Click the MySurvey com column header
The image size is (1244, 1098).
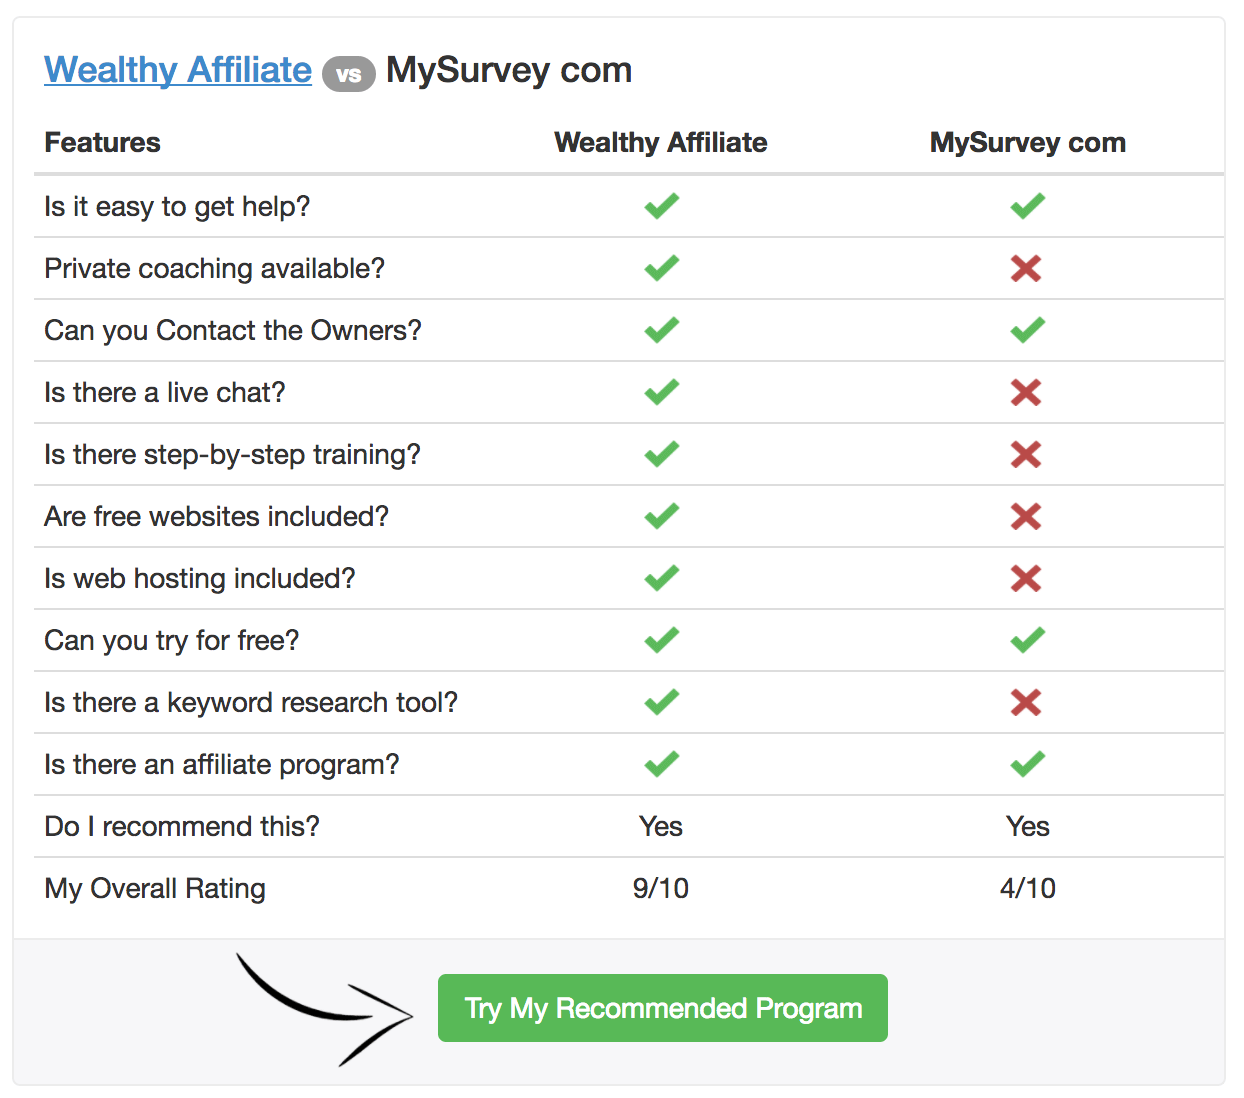point(1028,142)
